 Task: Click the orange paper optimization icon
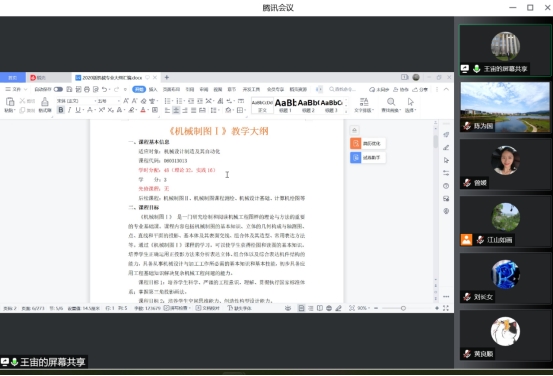(x=356, y=143)
